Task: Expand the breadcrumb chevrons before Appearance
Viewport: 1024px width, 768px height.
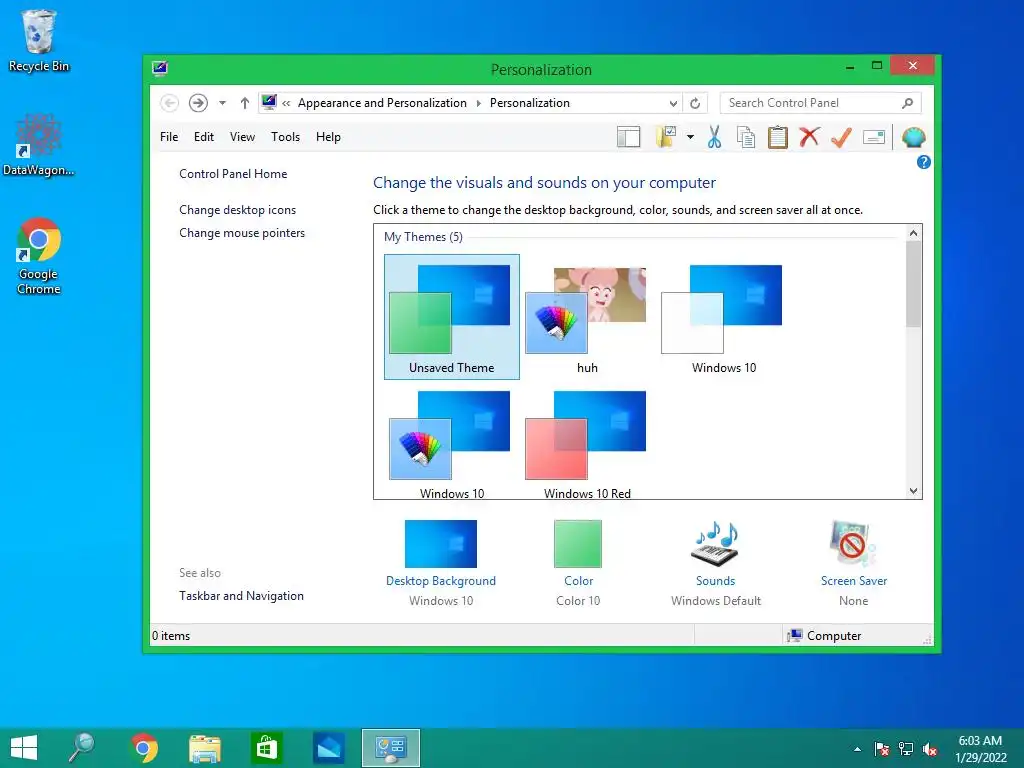Action: click(286, 103)
